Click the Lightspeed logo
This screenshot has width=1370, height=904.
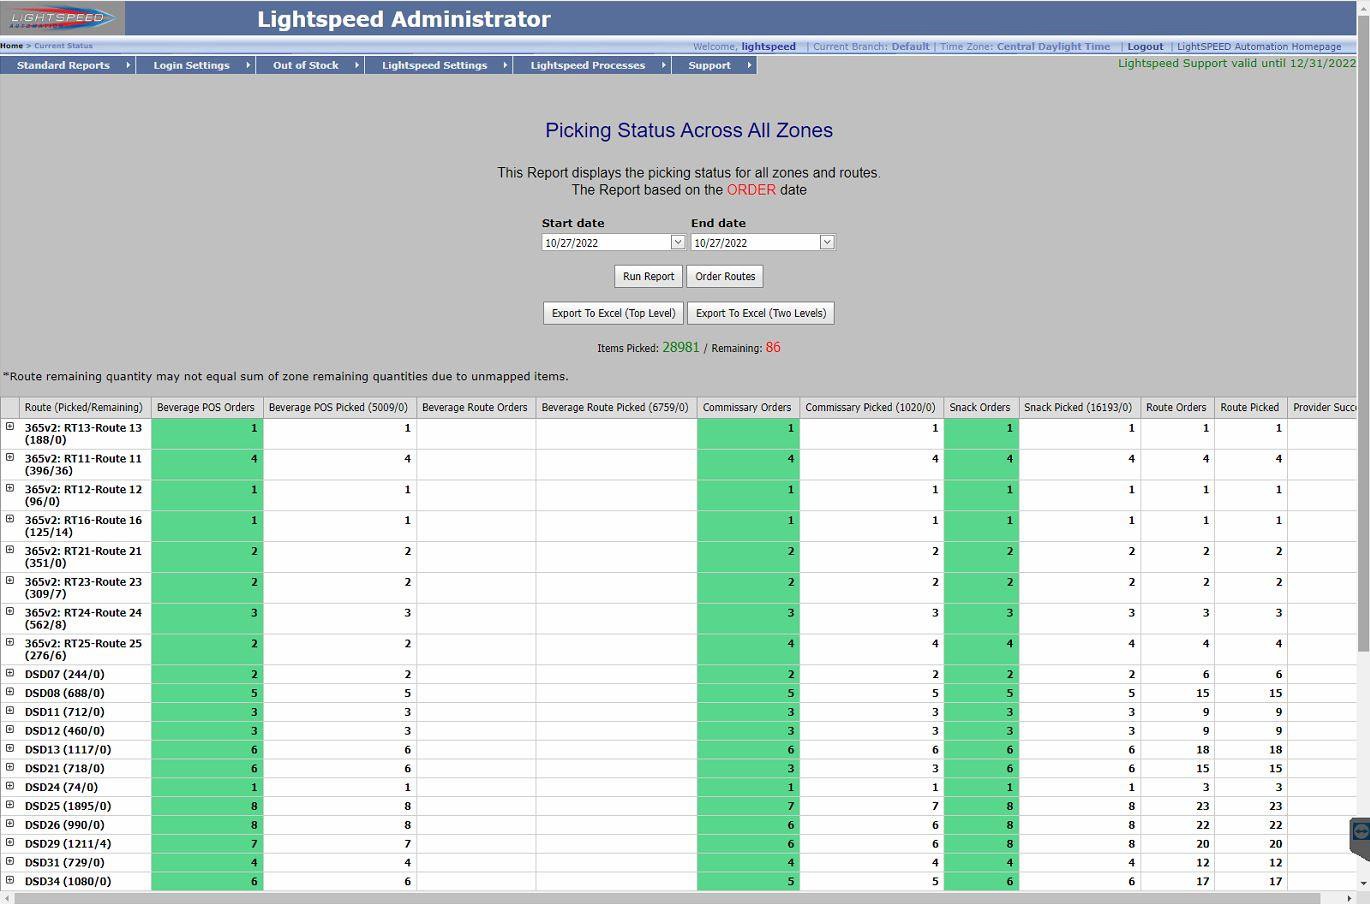coord(62,18)
